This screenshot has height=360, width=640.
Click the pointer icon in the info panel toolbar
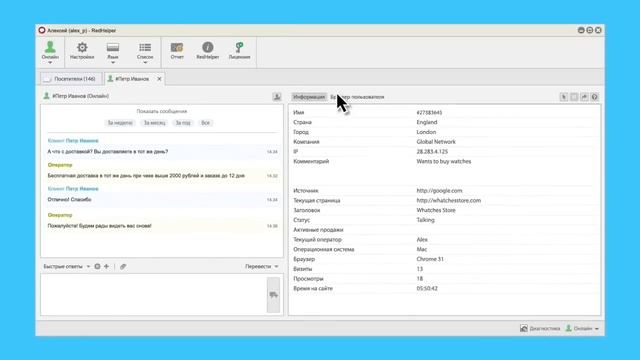point(564,97)
